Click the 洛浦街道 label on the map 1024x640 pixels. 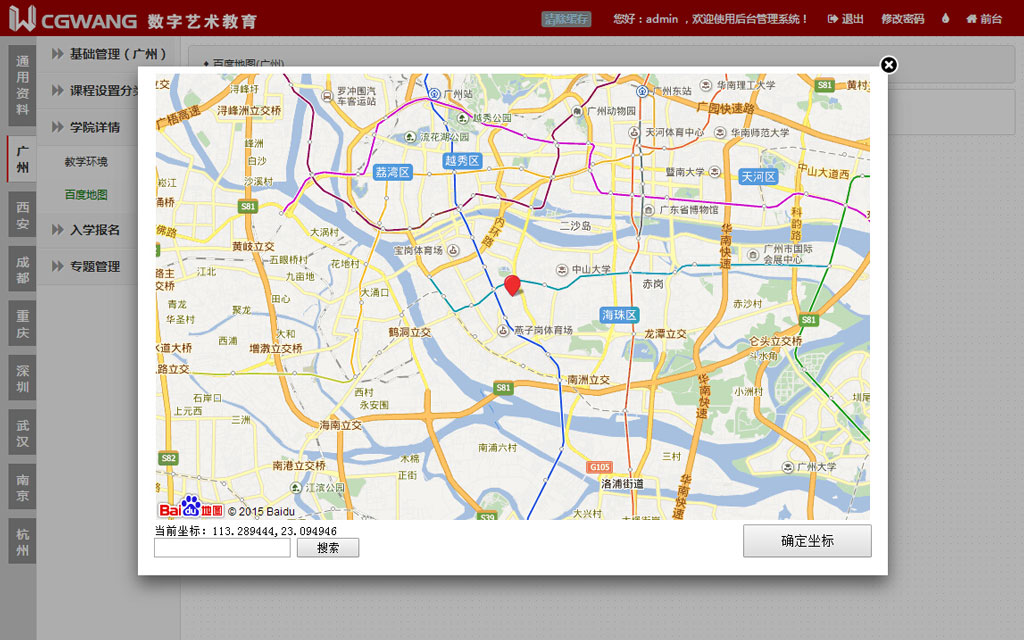pos(622,484)
